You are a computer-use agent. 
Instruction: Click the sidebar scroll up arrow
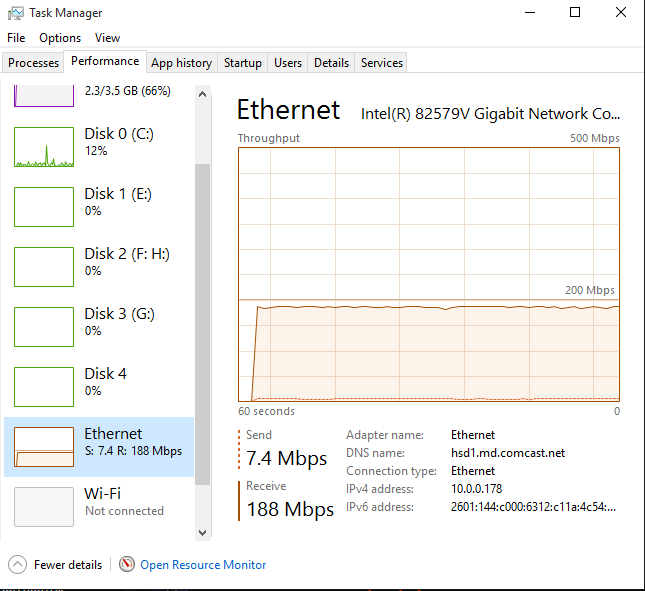point(202,94)
